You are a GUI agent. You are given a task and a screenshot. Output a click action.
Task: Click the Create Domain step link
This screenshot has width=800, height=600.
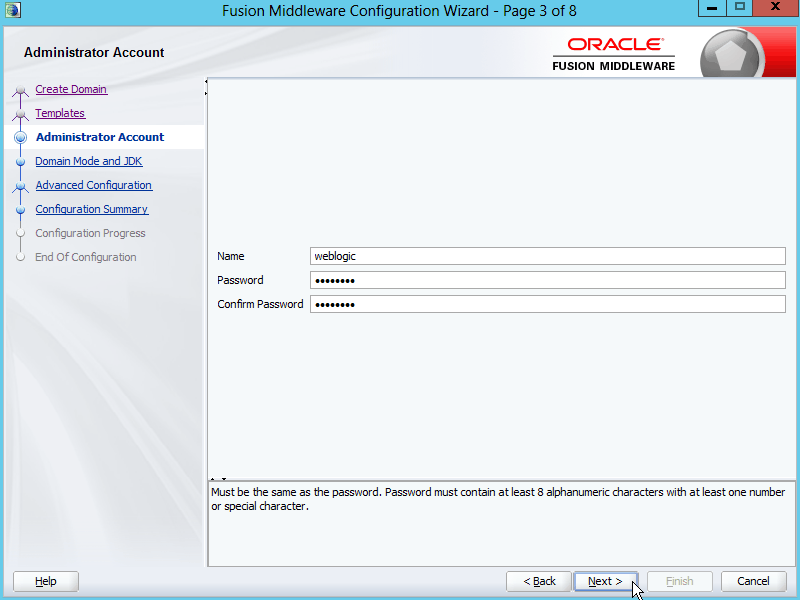pyautogui.click(x=71, y=89)
